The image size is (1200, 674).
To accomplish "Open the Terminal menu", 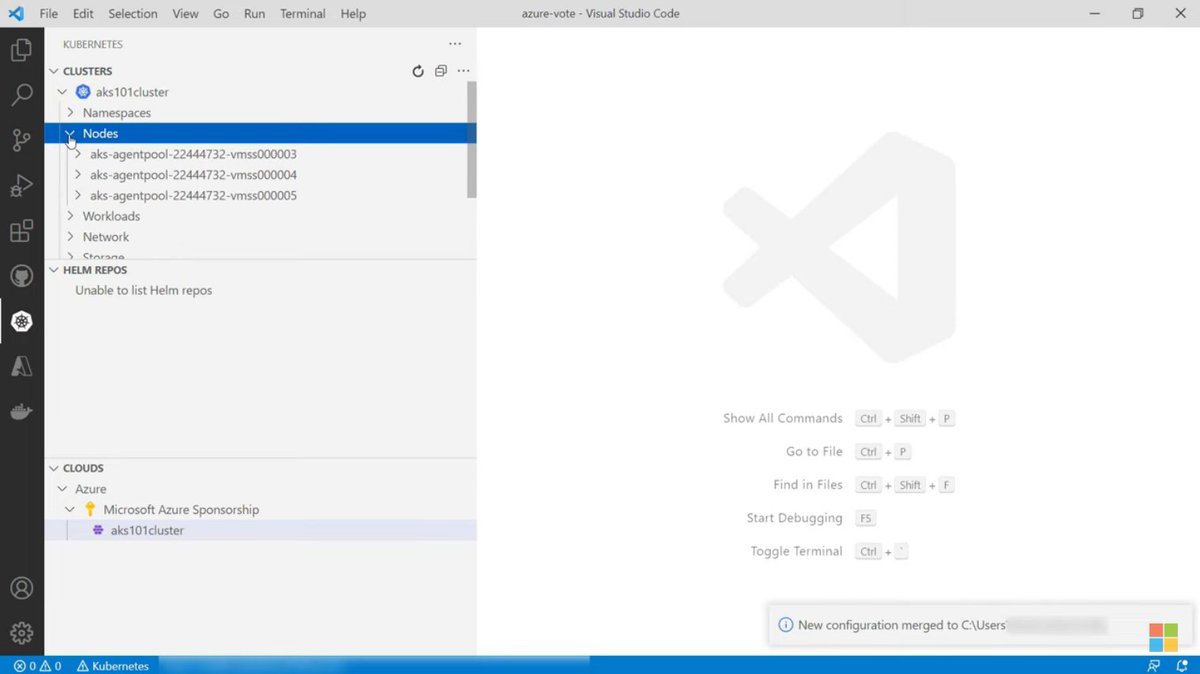I will coord(303,13).
